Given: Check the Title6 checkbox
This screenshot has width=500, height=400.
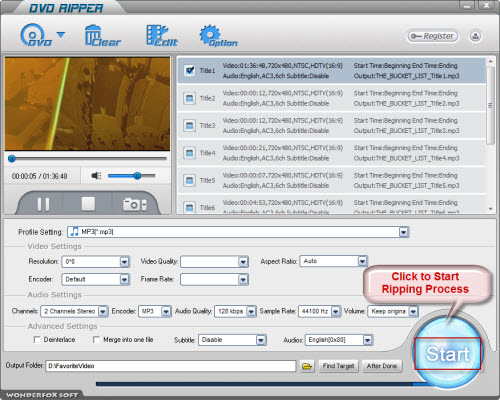Looking at the screenshot, I should pos(189,207).
